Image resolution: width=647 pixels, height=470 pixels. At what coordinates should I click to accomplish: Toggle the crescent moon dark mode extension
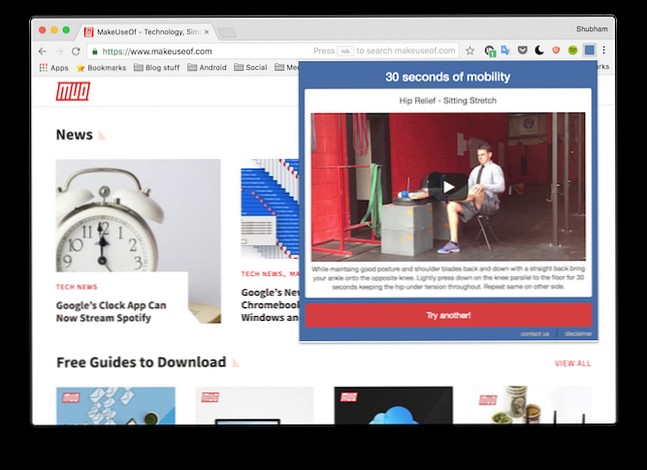539,50
